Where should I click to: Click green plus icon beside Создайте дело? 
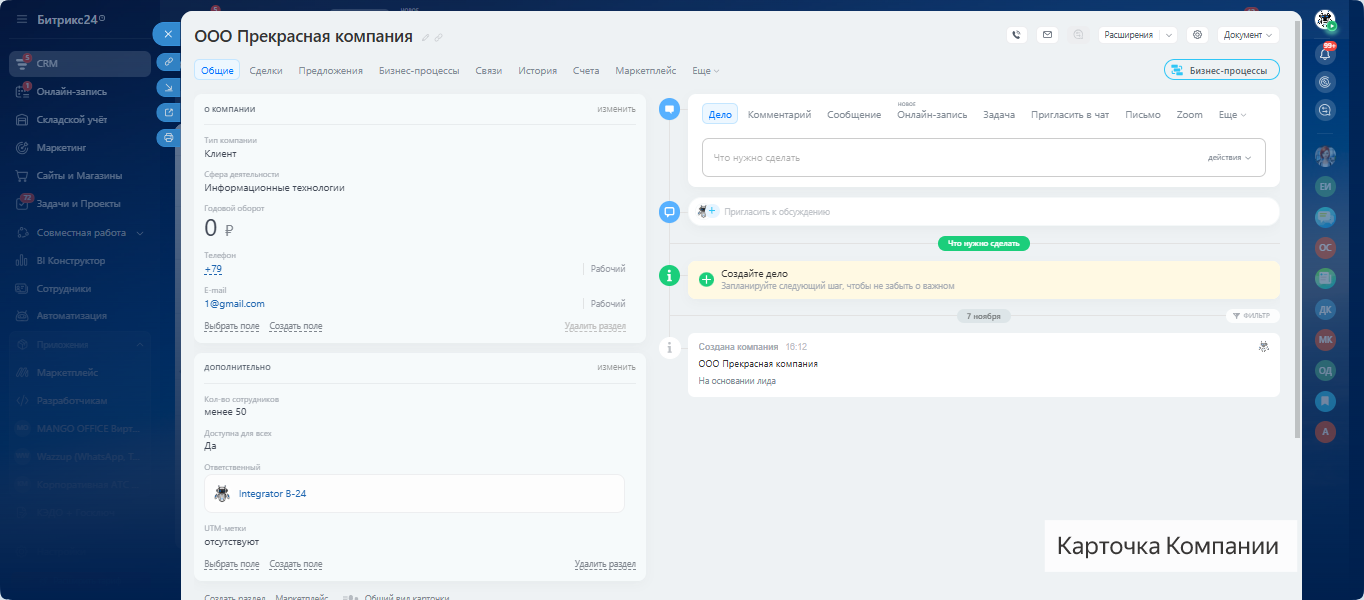click(x=706, y=279)
